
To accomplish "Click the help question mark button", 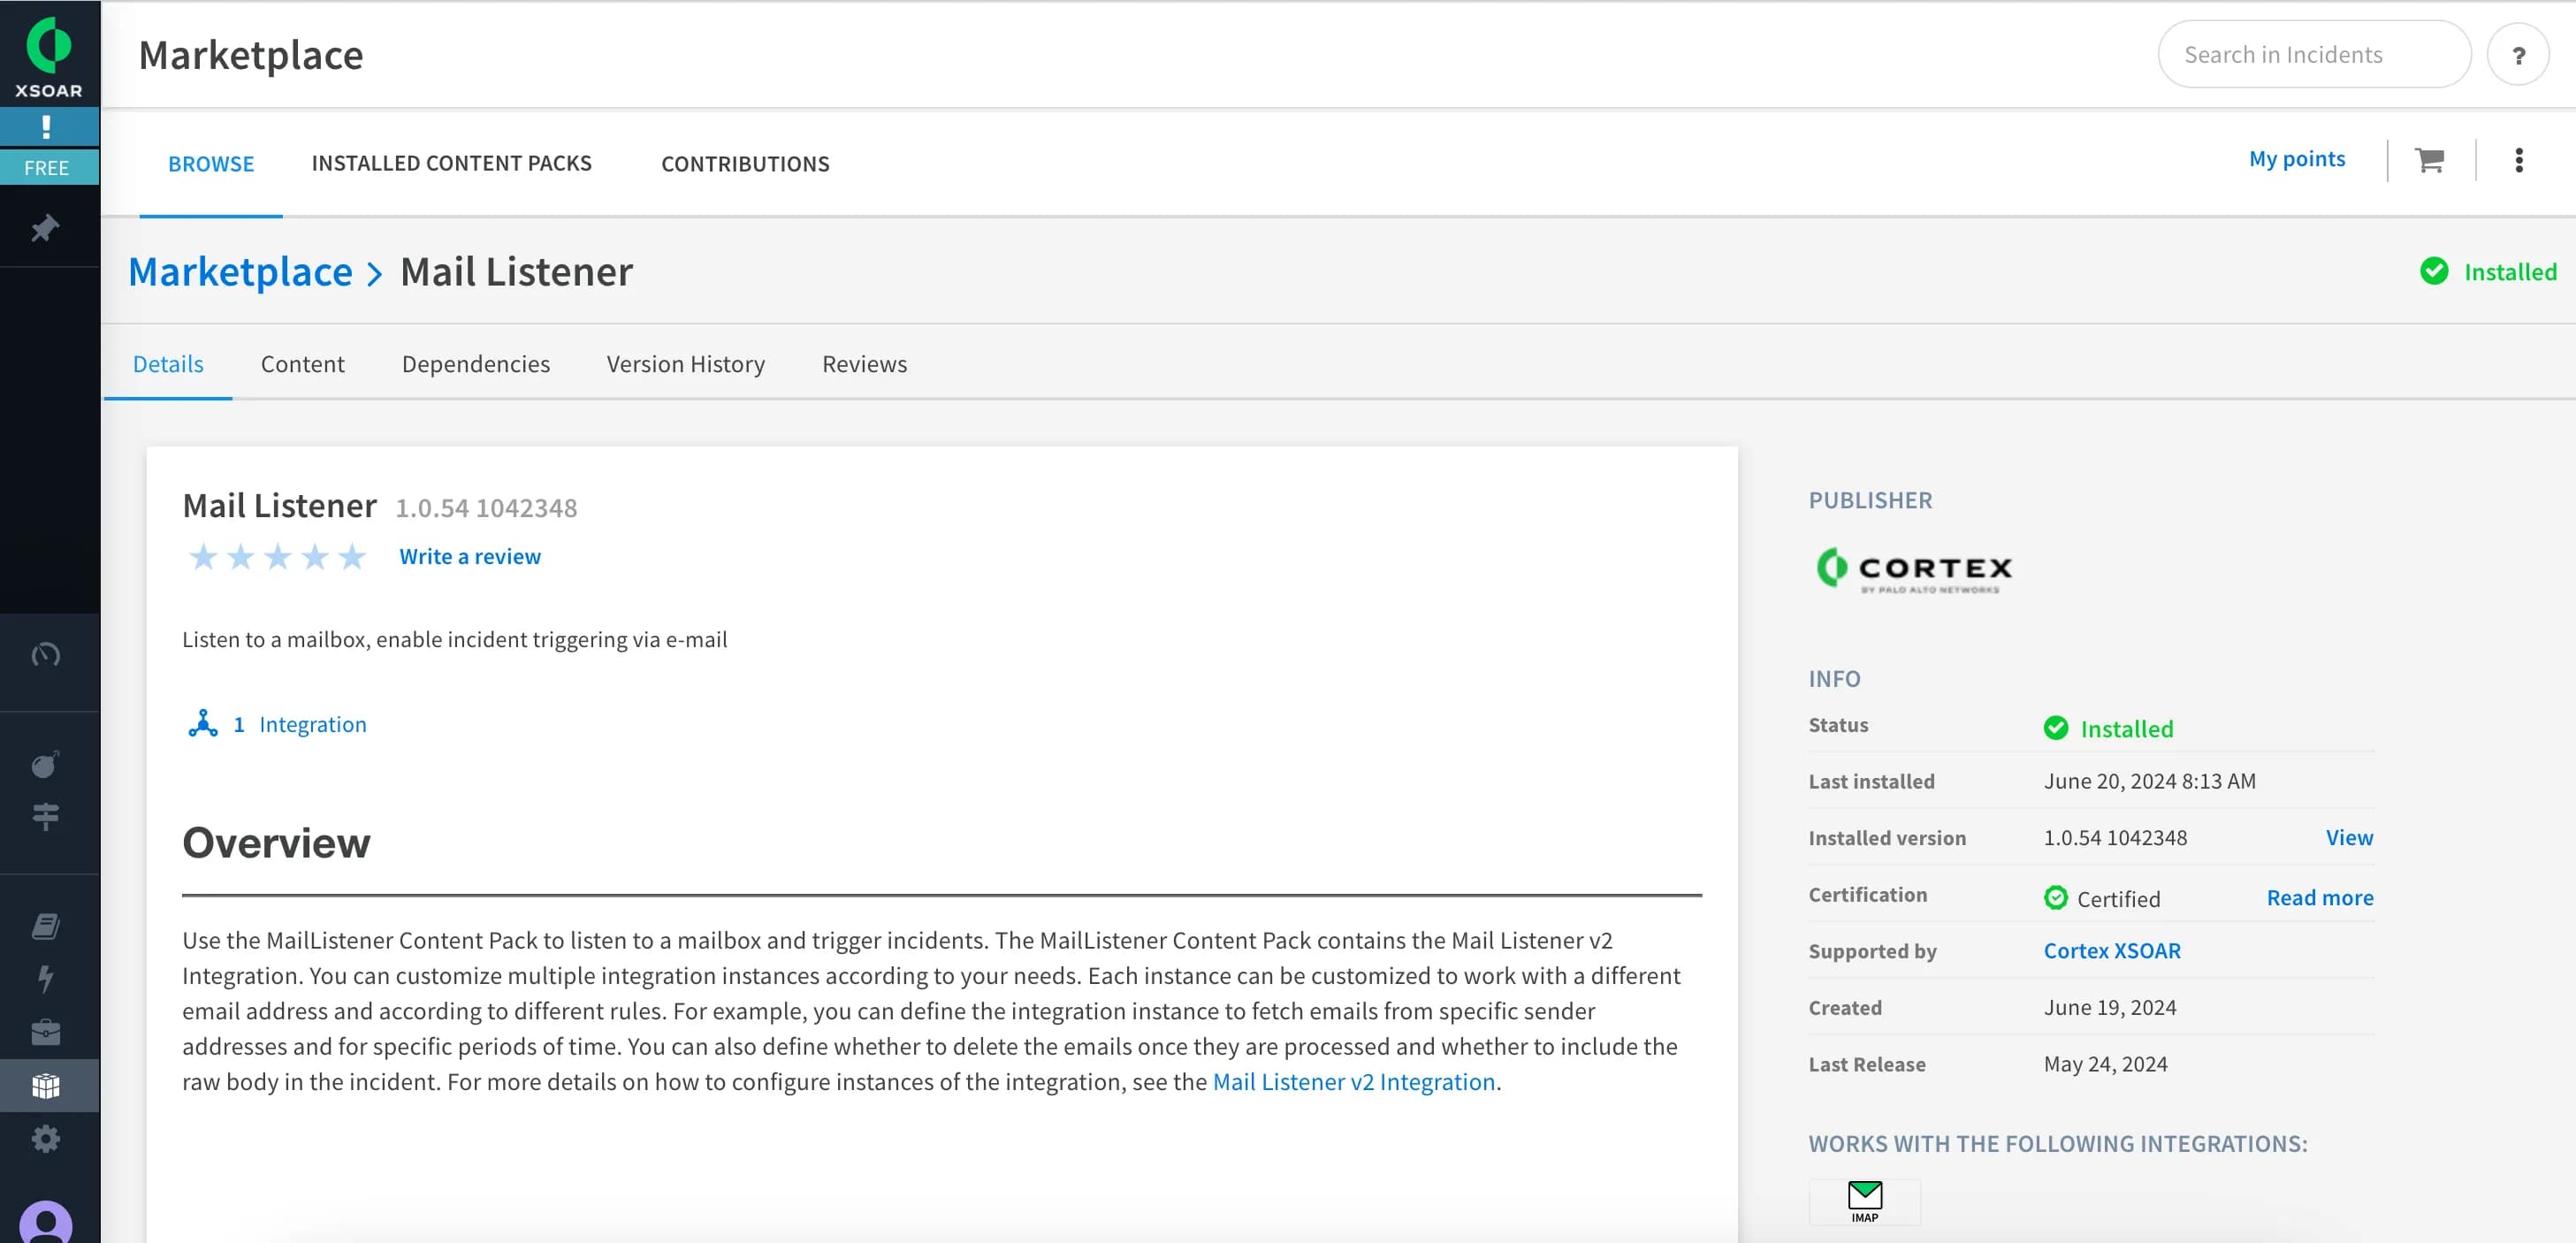I will (2518, 55).
